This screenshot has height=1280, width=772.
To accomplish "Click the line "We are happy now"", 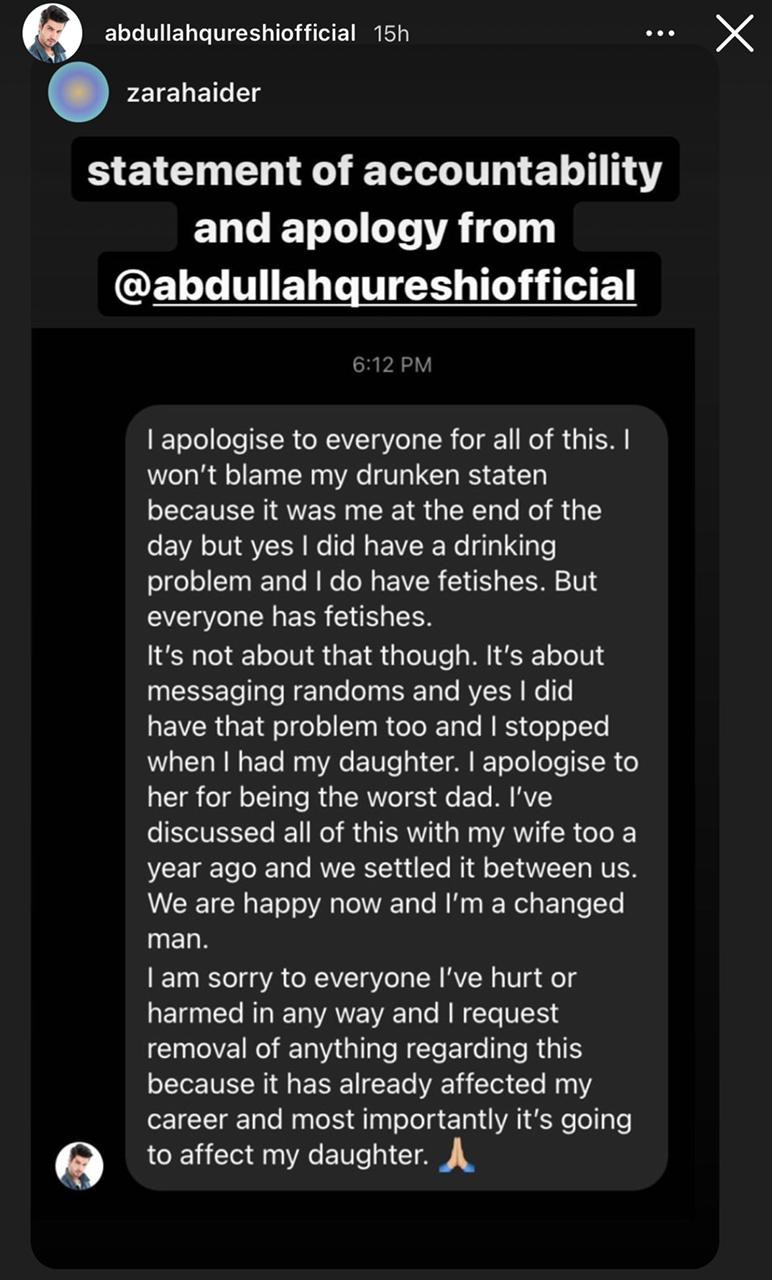I will [385, 904].
